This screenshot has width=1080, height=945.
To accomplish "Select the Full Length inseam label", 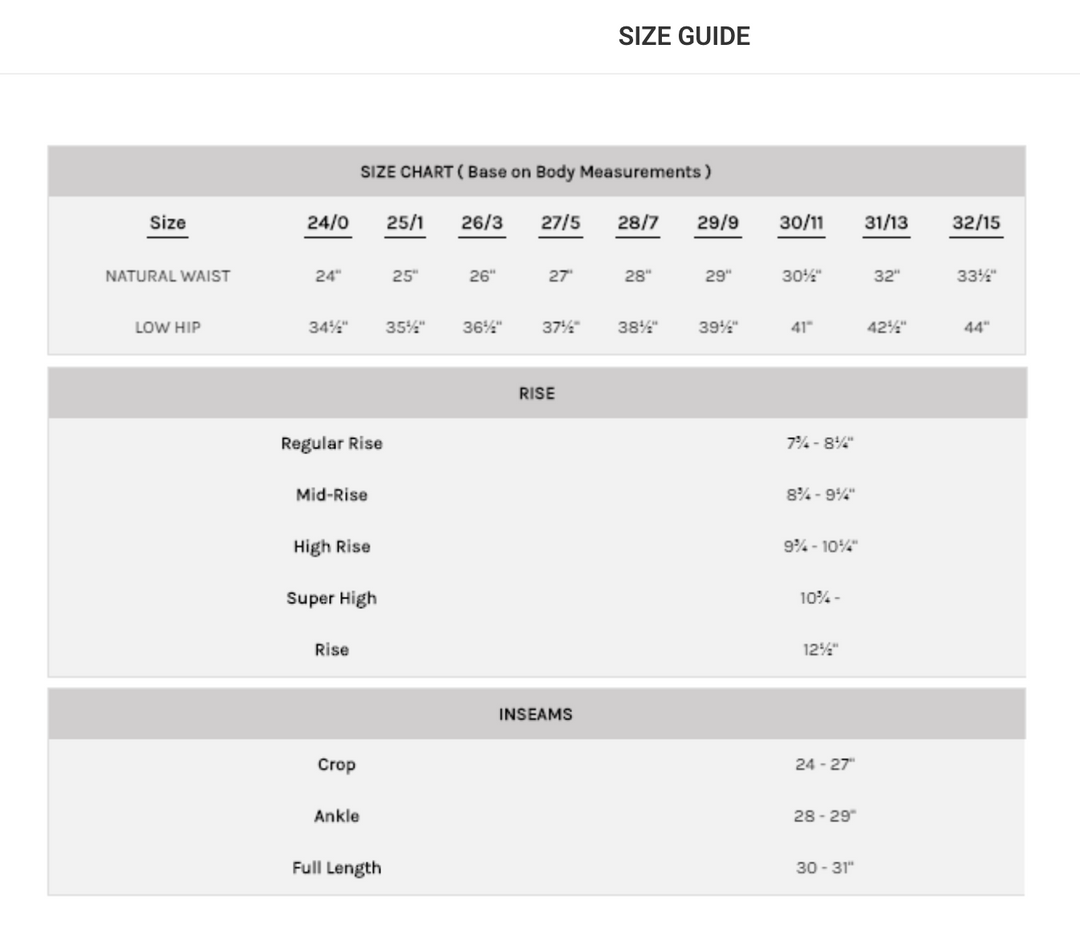I will 337,868.
